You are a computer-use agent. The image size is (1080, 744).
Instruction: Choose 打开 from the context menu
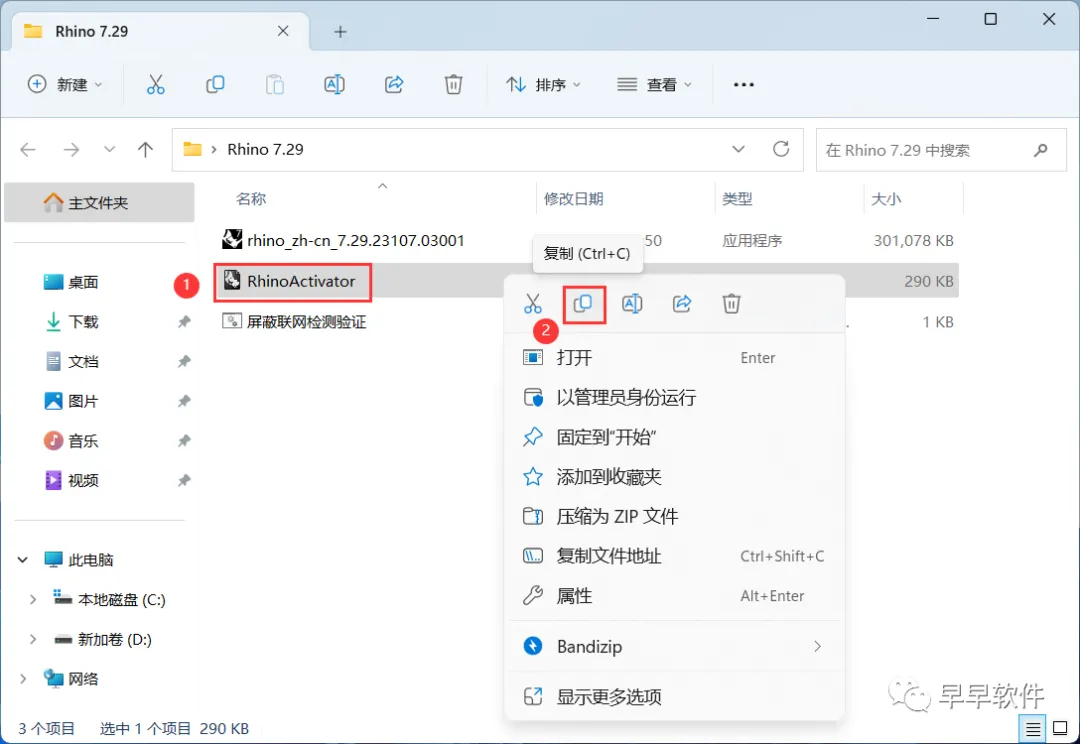tap(674, 358)
